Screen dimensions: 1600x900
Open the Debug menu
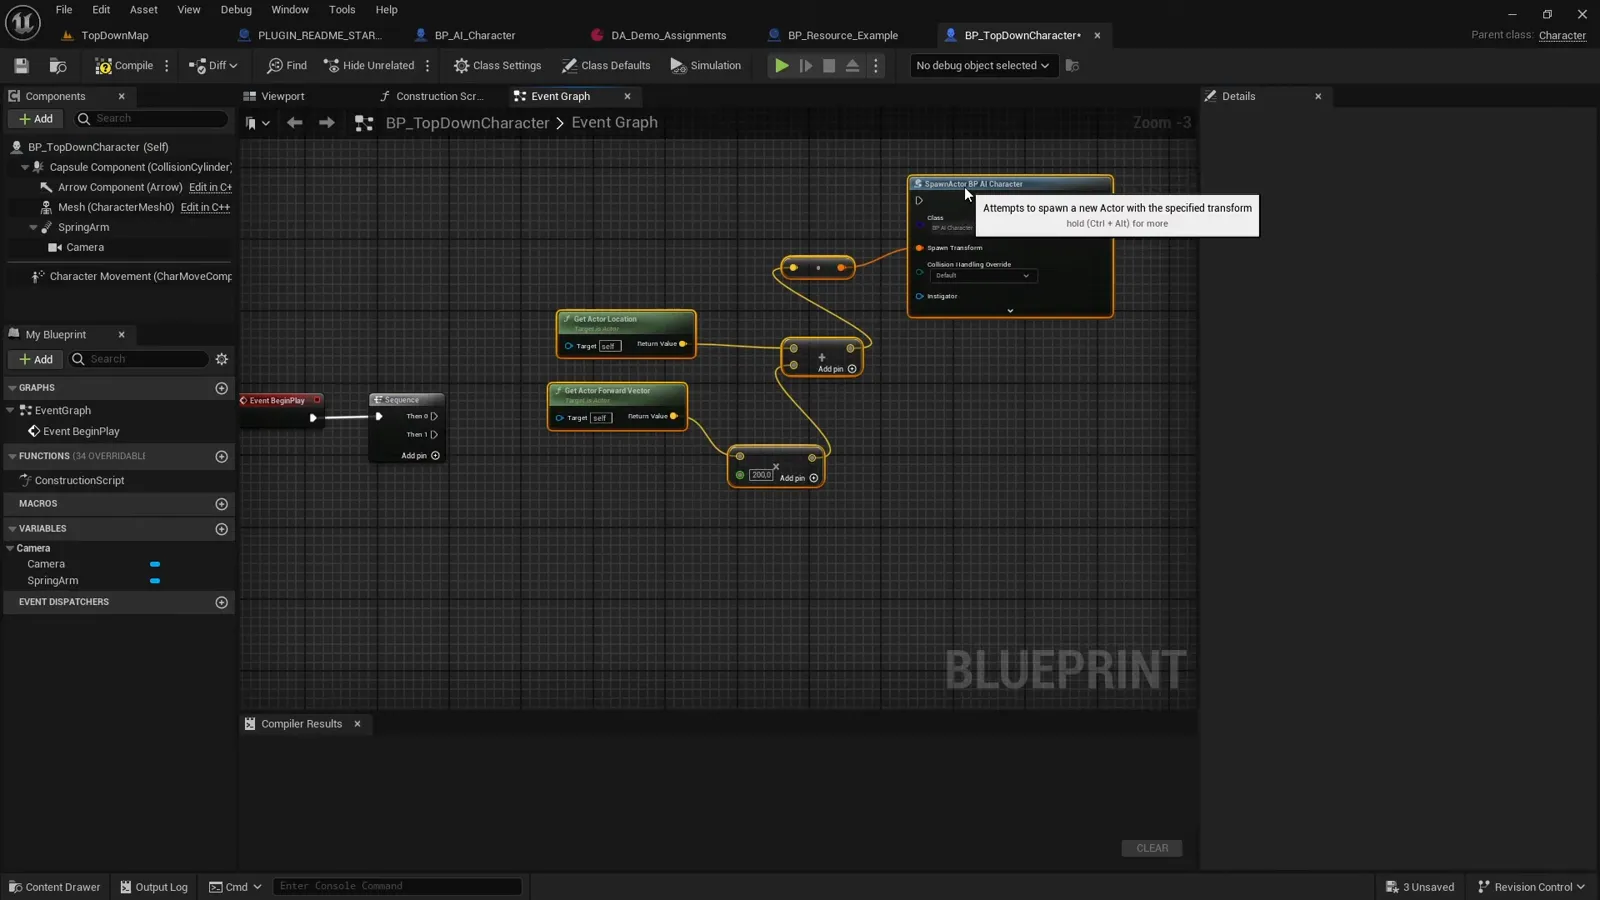coord(236,10)
